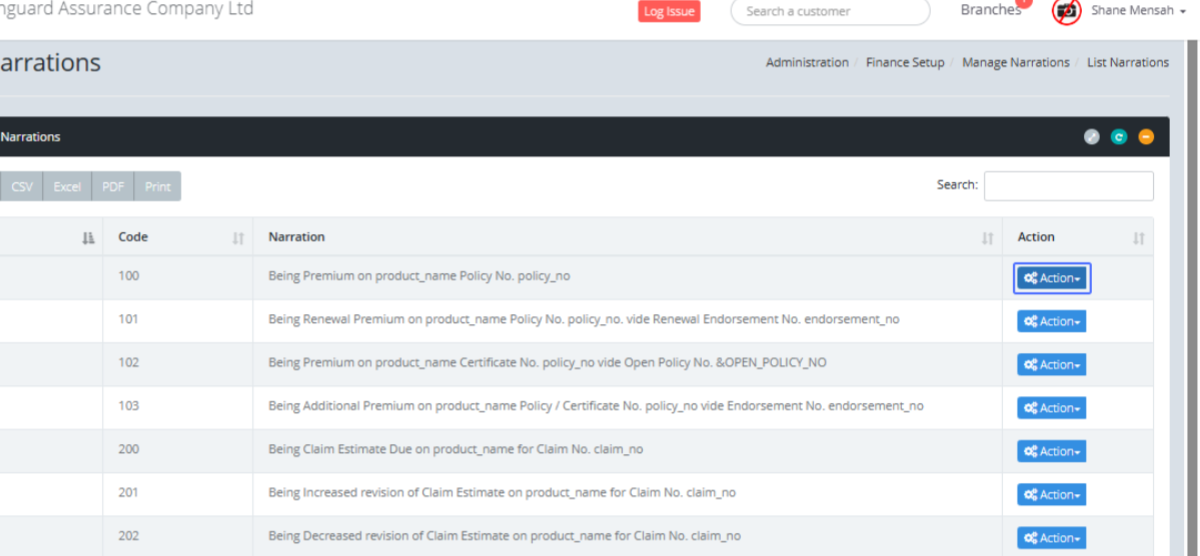Click the sort icon on Action column
This screenshot has height=556, width=1200.
click(1138, 238)
